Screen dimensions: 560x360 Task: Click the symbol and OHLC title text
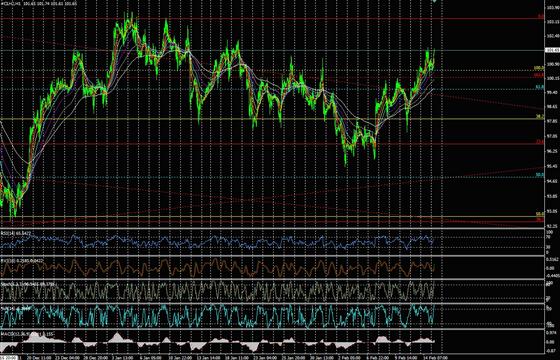click(x=39, y=3)
